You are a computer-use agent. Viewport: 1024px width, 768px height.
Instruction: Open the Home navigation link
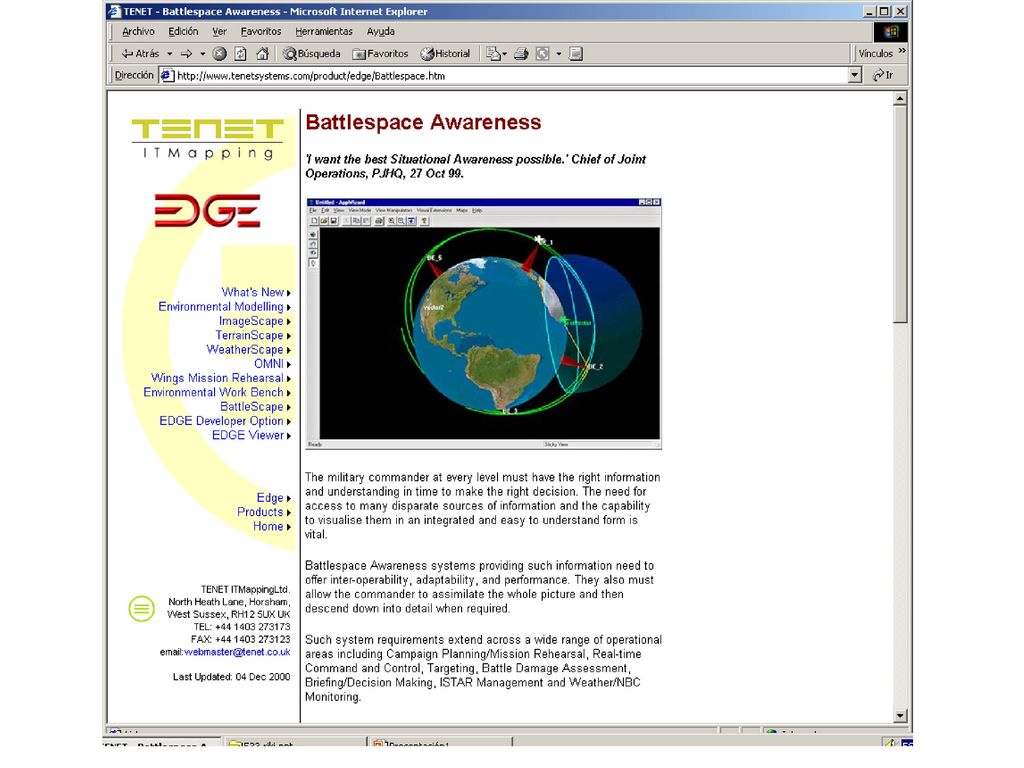(268, 526)
